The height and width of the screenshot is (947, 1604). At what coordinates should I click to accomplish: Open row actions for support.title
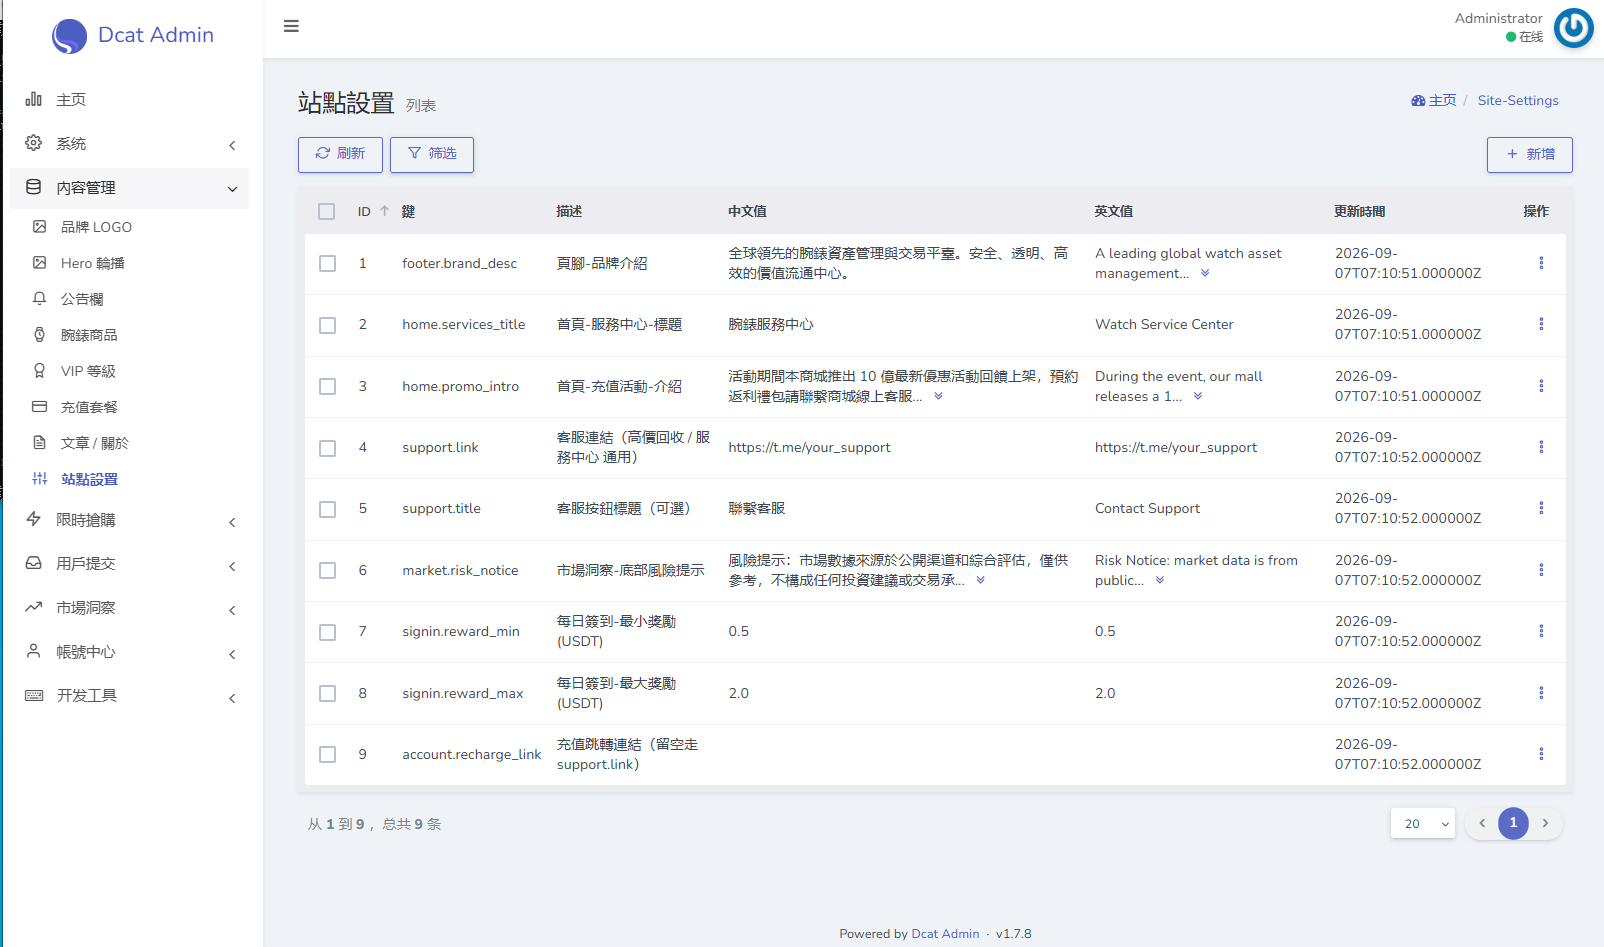pyautogui.click(x=1541, y=508)
